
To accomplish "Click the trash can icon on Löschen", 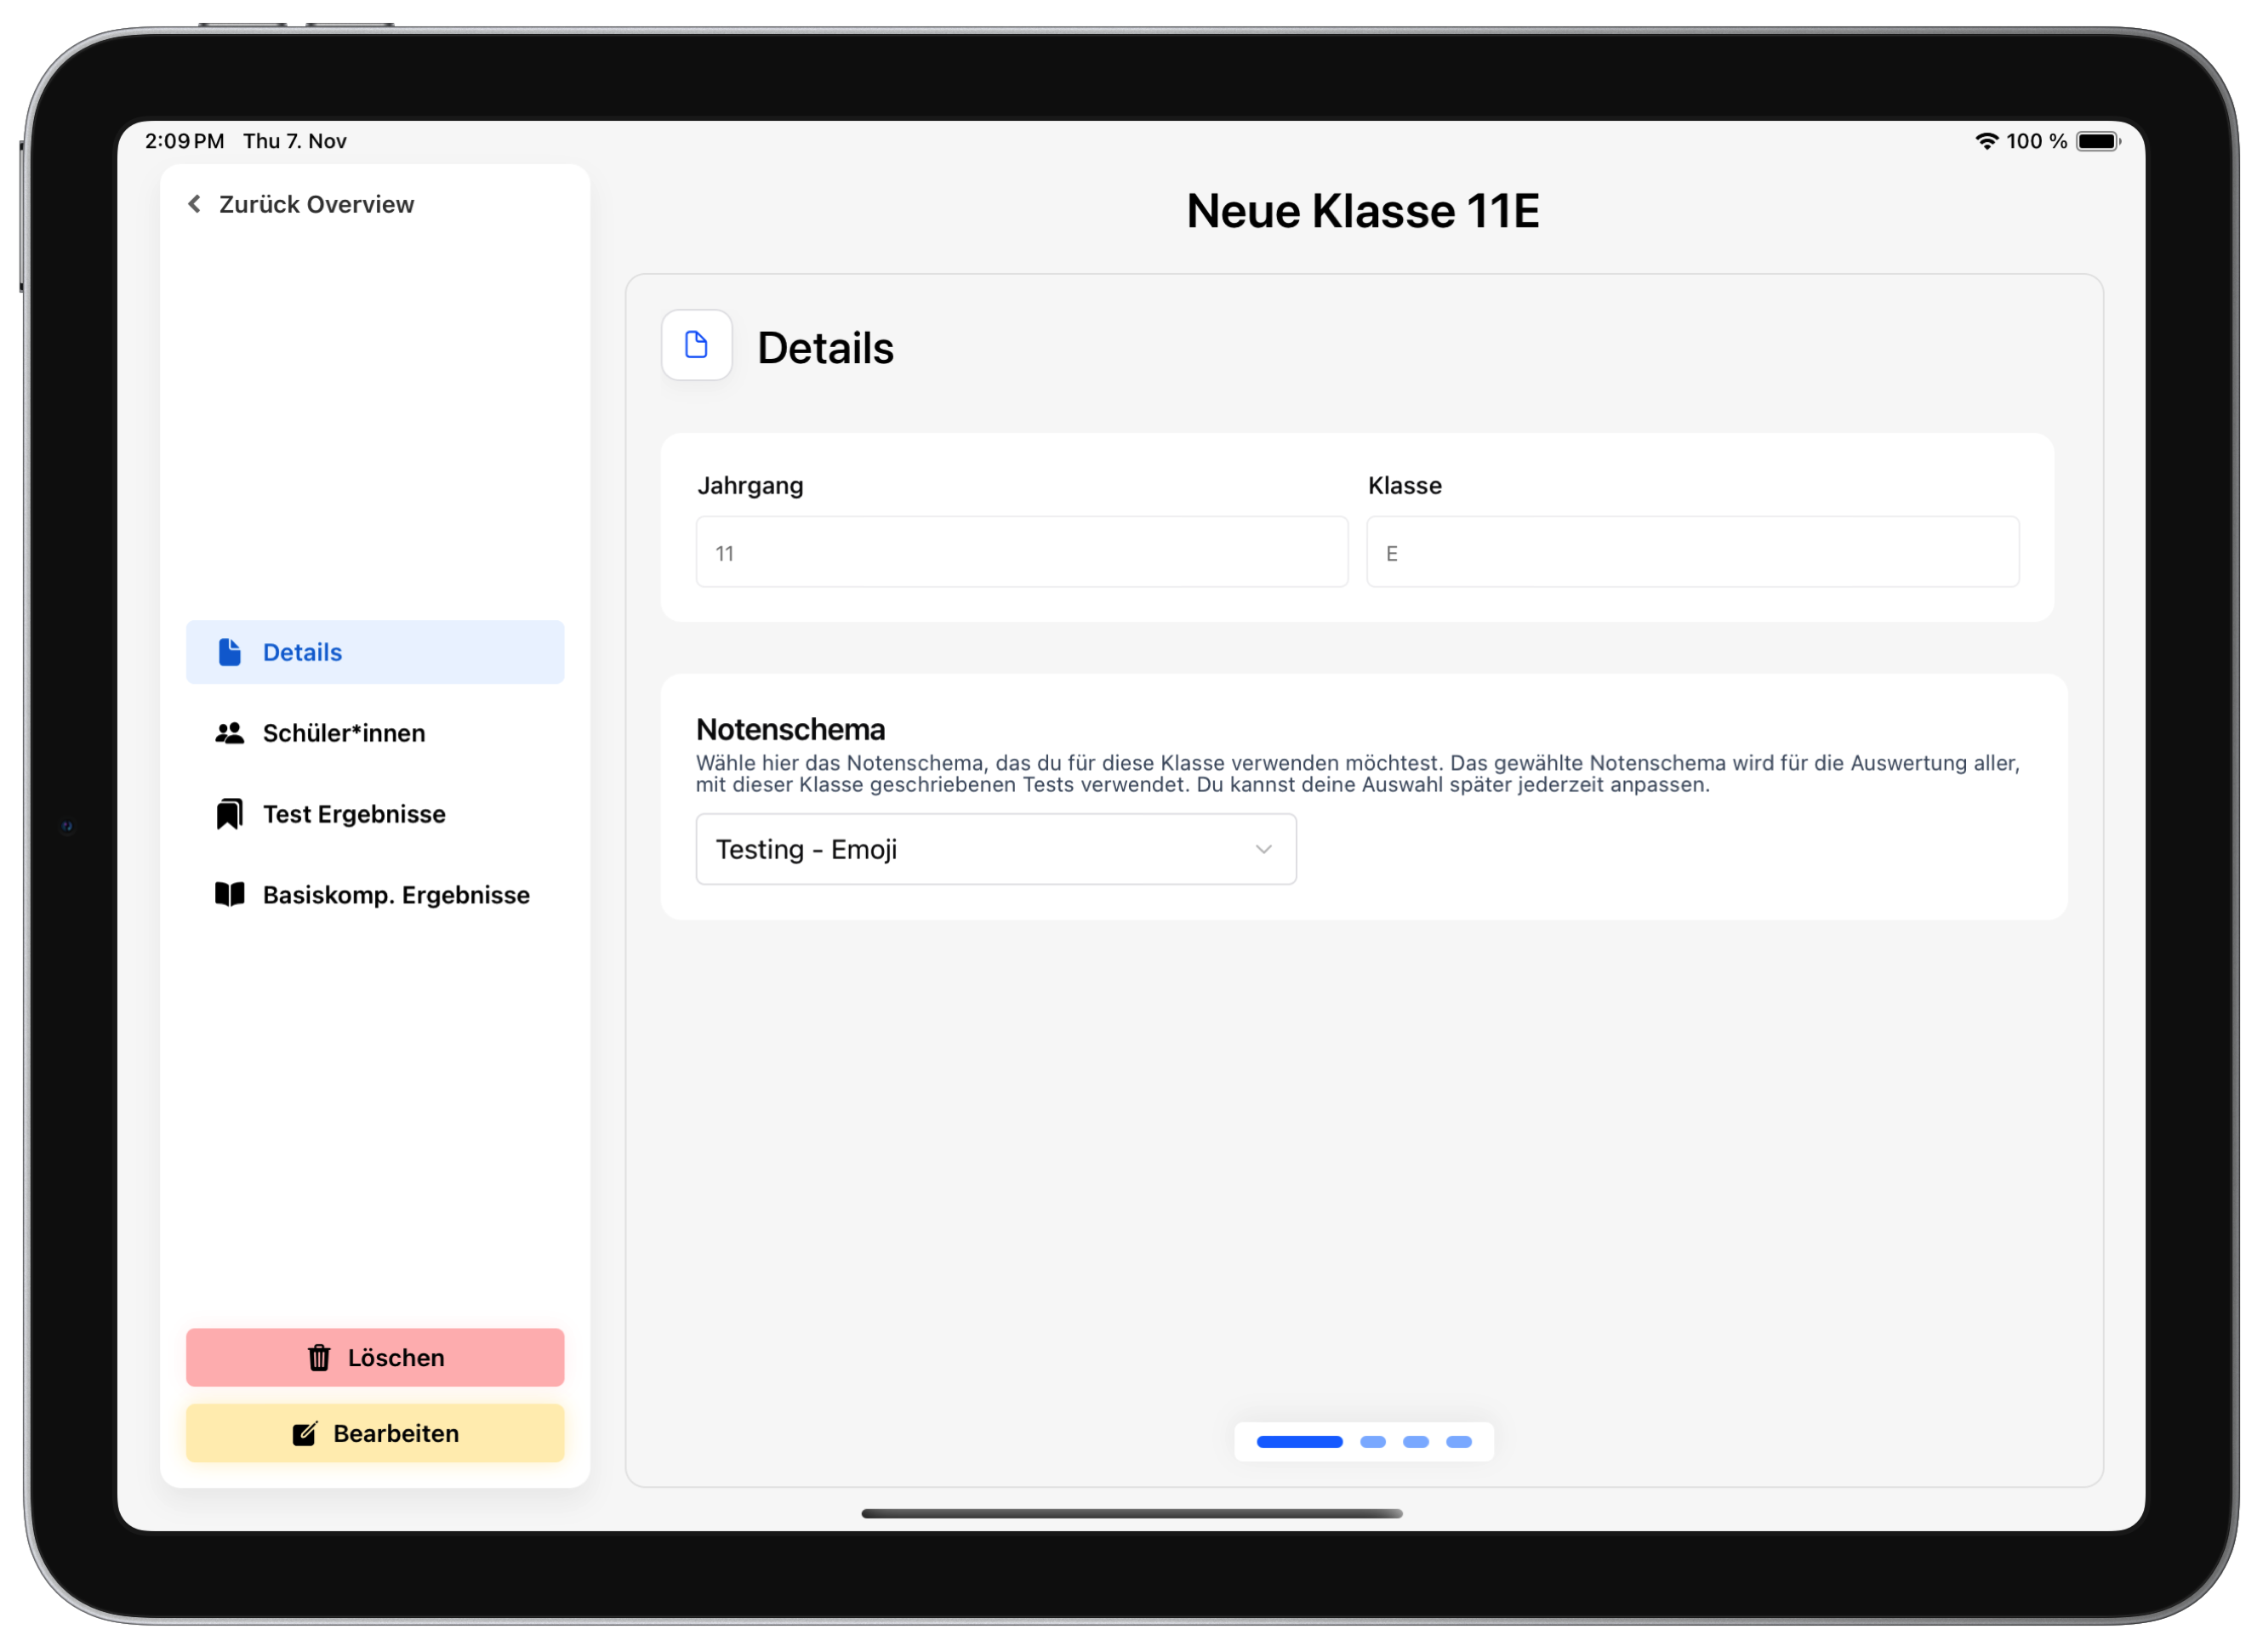I will [x=319, y=1357].
